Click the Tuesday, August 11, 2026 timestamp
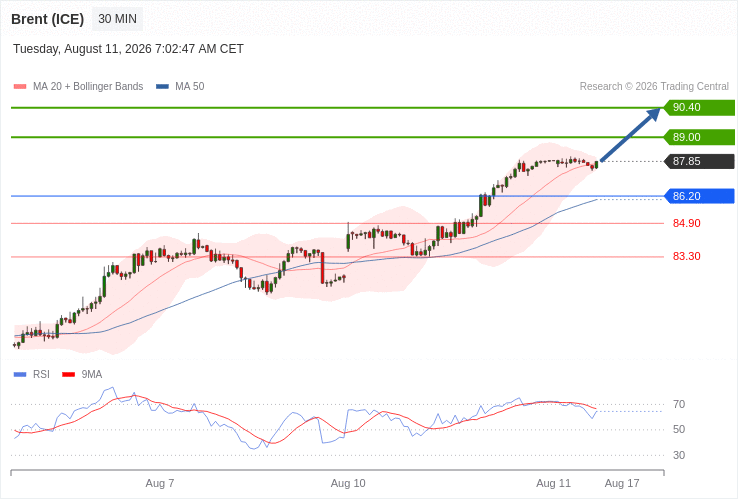This screenshot has height=500, width=738. [128, 49]
